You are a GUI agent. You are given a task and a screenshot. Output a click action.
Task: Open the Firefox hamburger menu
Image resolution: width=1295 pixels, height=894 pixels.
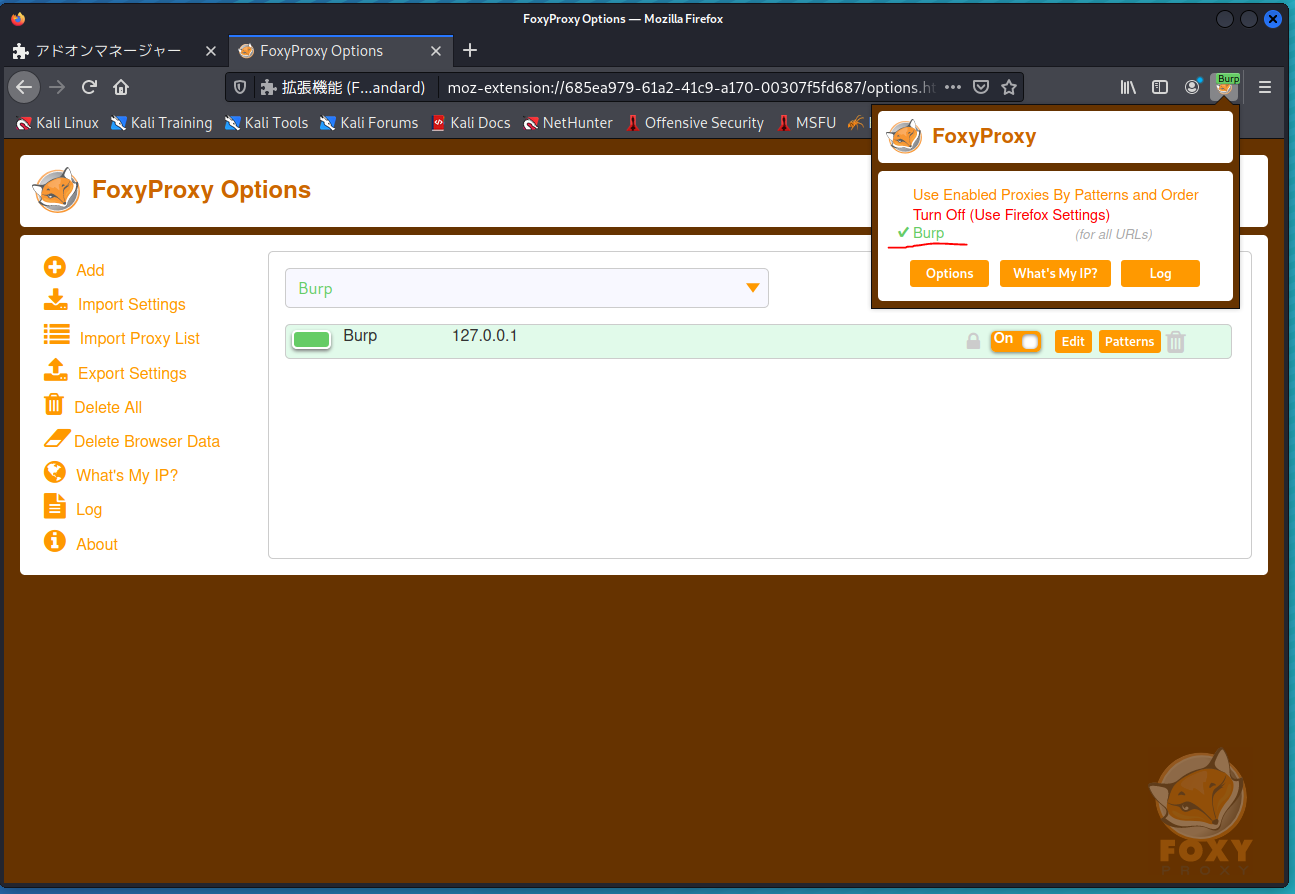1265,87
